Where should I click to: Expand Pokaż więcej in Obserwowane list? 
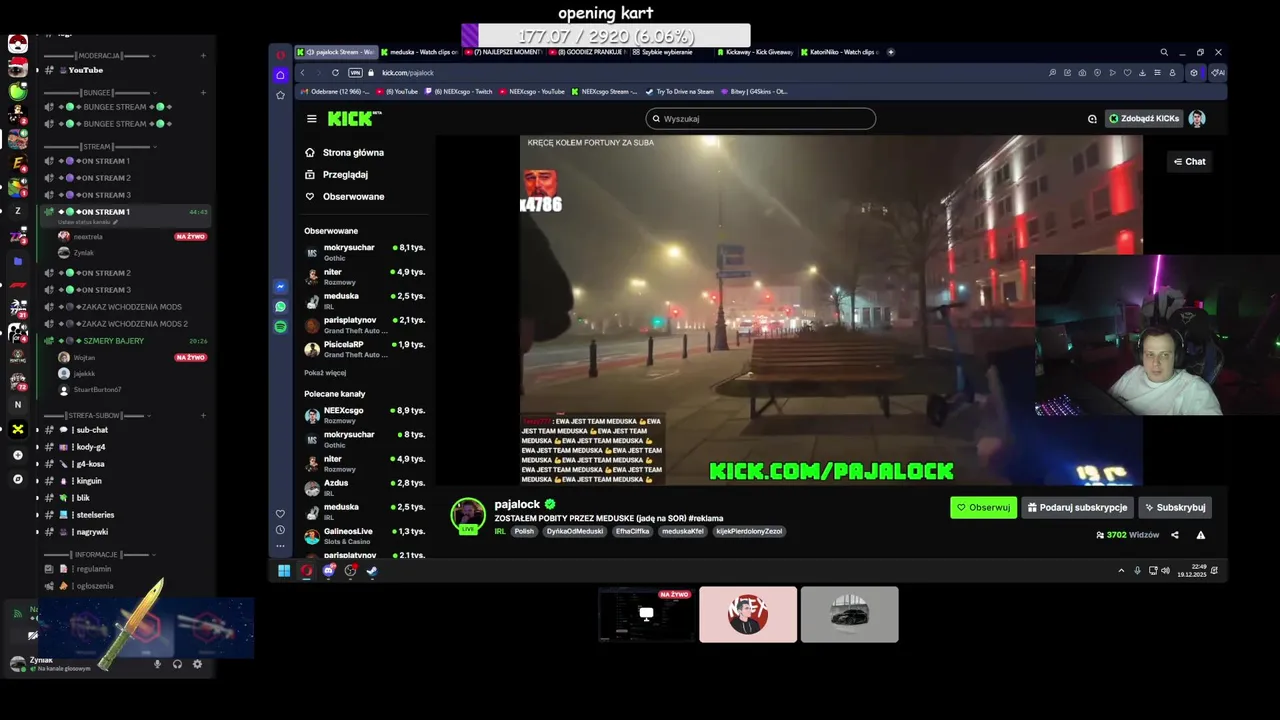[x=325, y=373]
